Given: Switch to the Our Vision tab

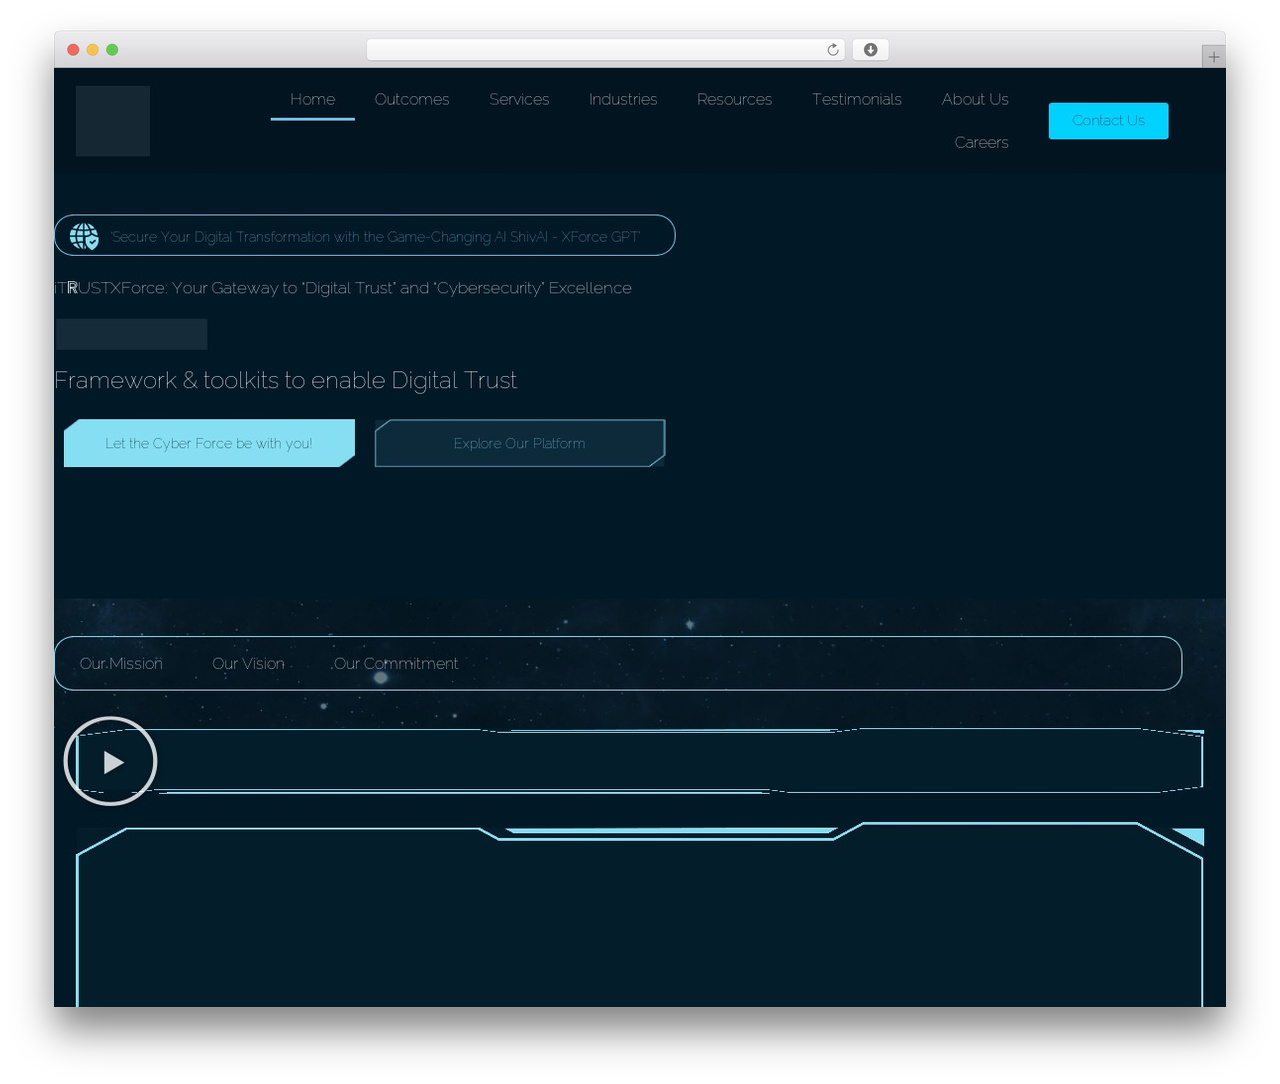Looking at the screenshot, I should pyautogui.click(x=248, y=663).
